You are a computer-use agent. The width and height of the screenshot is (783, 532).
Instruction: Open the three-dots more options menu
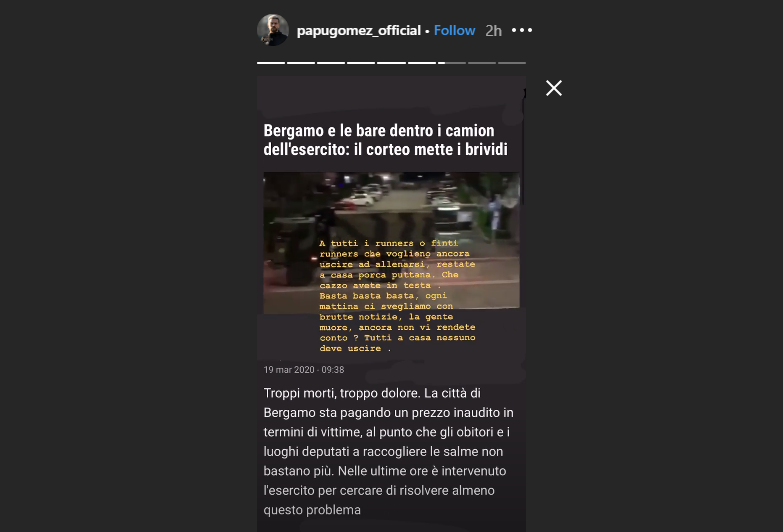[x=522, y=30]
